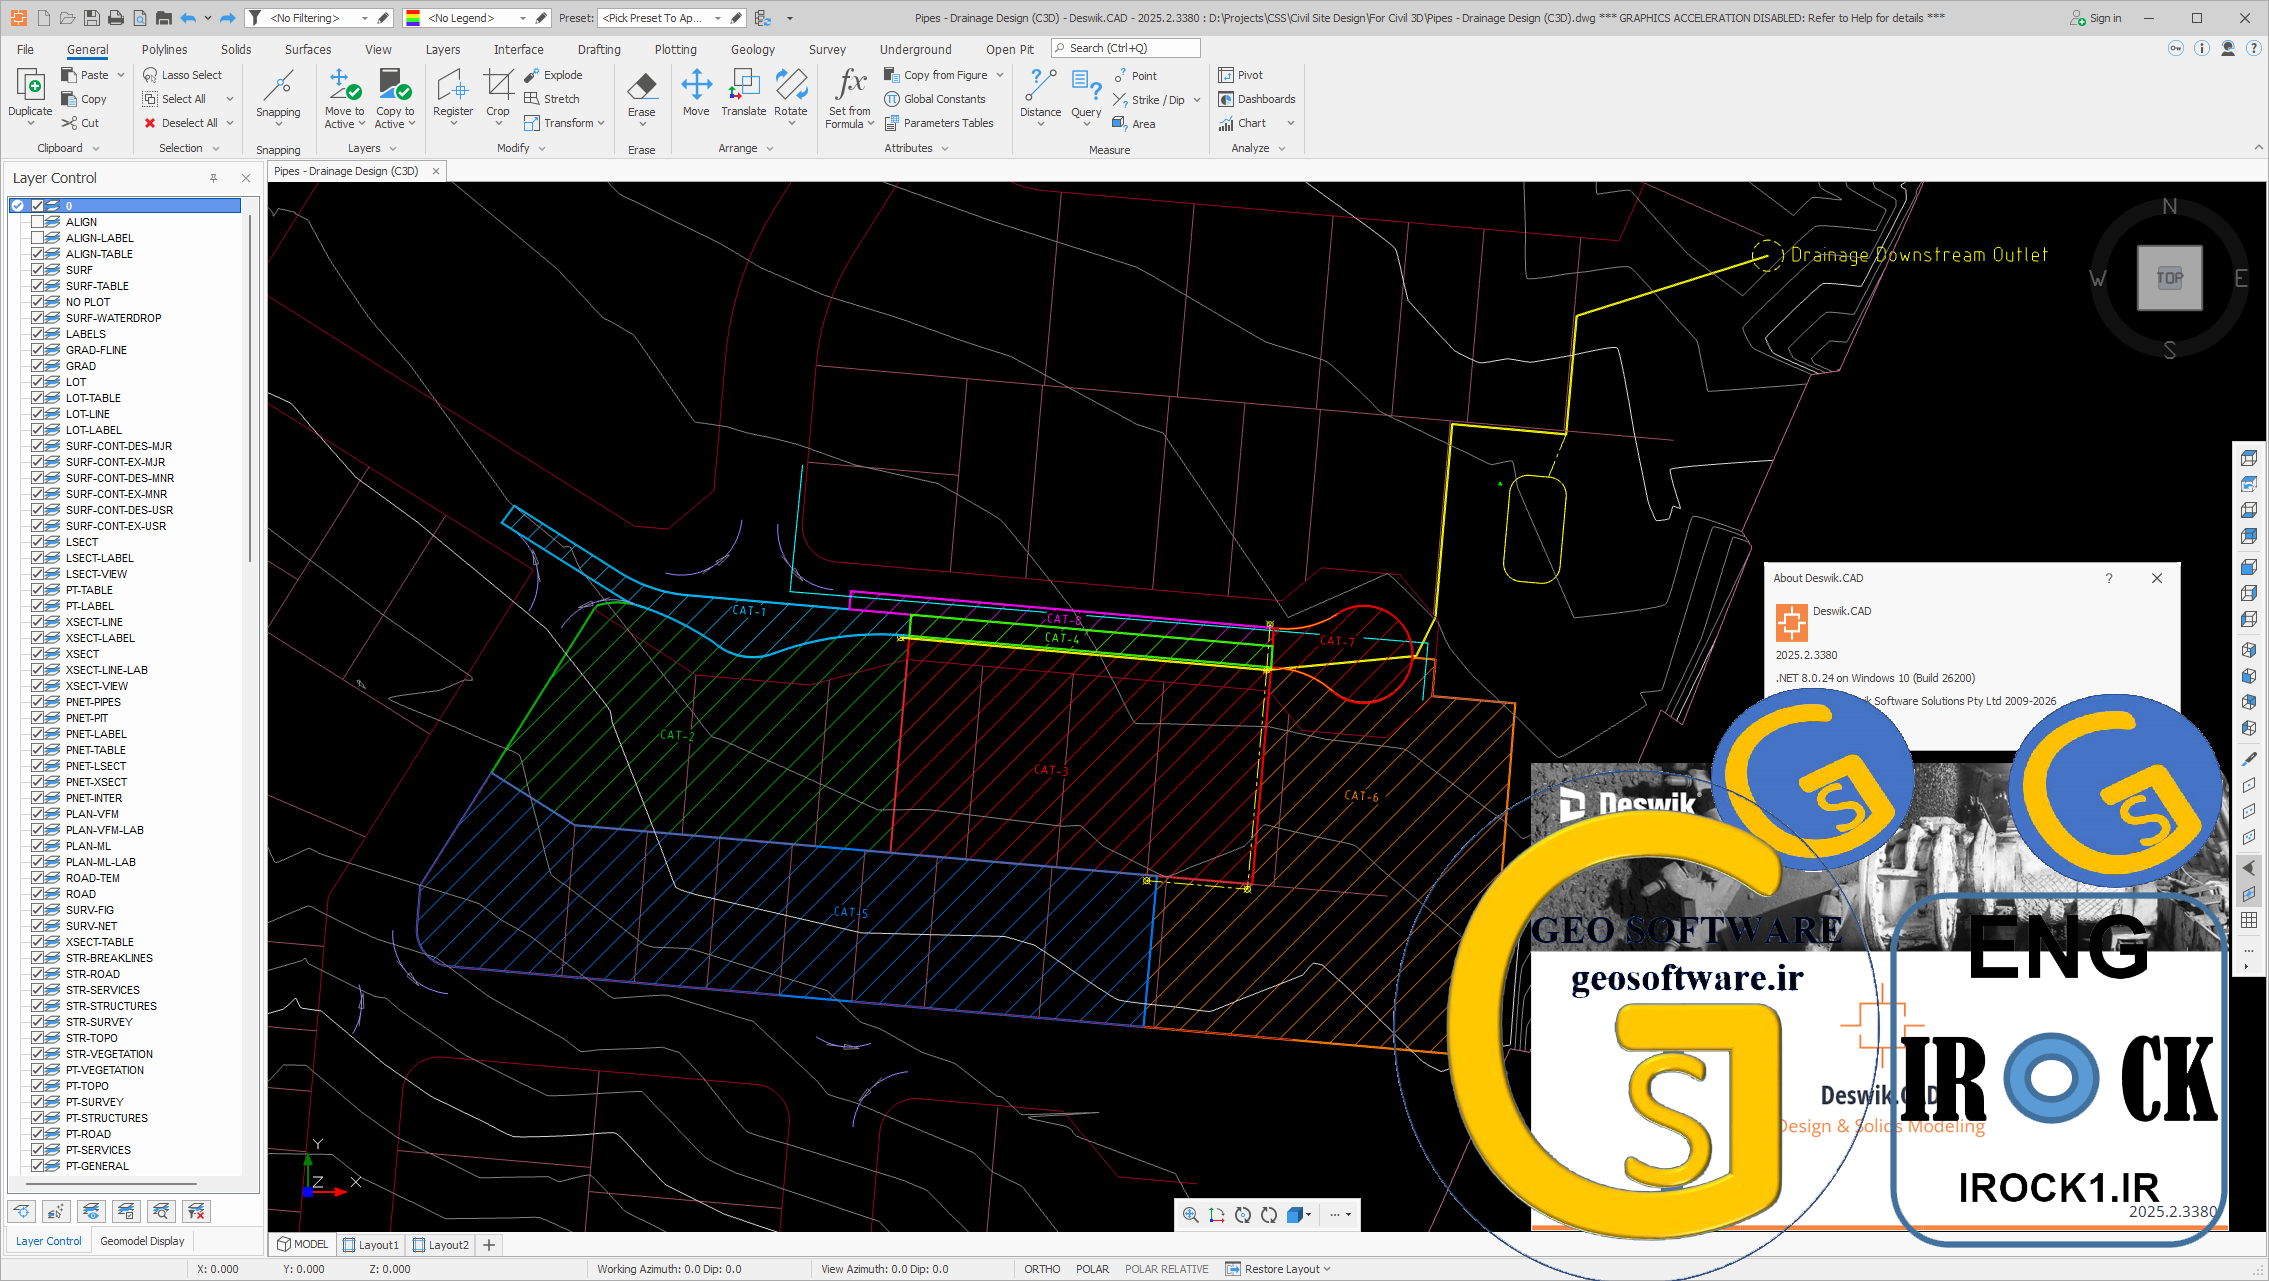This screenshot has width=2269, height=1281.
Task: Toggle visibility checkbox for LOT-LINE layer
Action: (x=37, y=414)
